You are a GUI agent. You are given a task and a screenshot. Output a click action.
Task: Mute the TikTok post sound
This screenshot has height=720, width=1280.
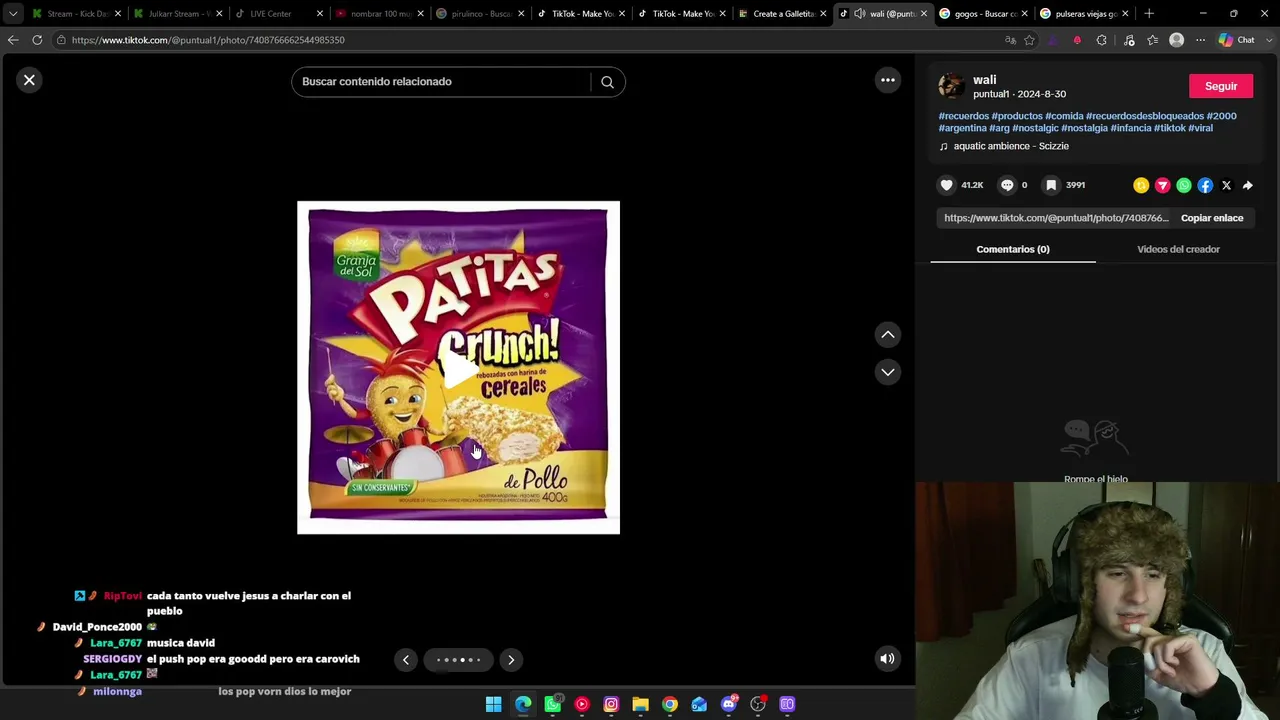coord(887,659)
